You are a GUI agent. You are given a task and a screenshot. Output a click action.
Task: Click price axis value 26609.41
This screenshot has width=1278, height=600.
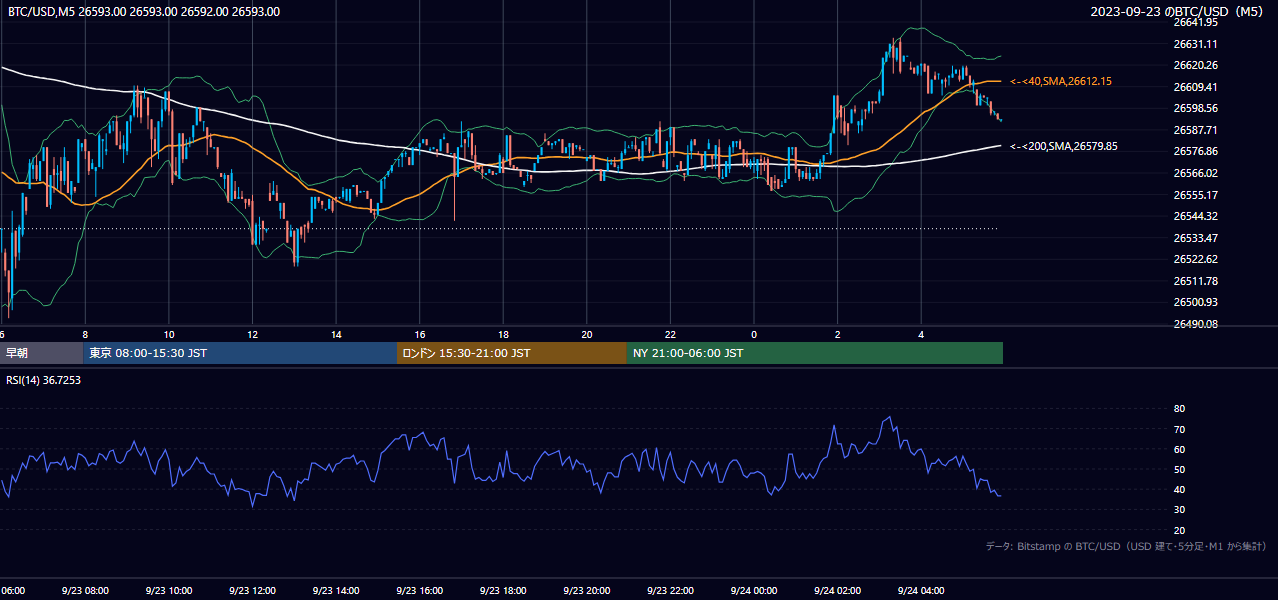(1195, 87)
